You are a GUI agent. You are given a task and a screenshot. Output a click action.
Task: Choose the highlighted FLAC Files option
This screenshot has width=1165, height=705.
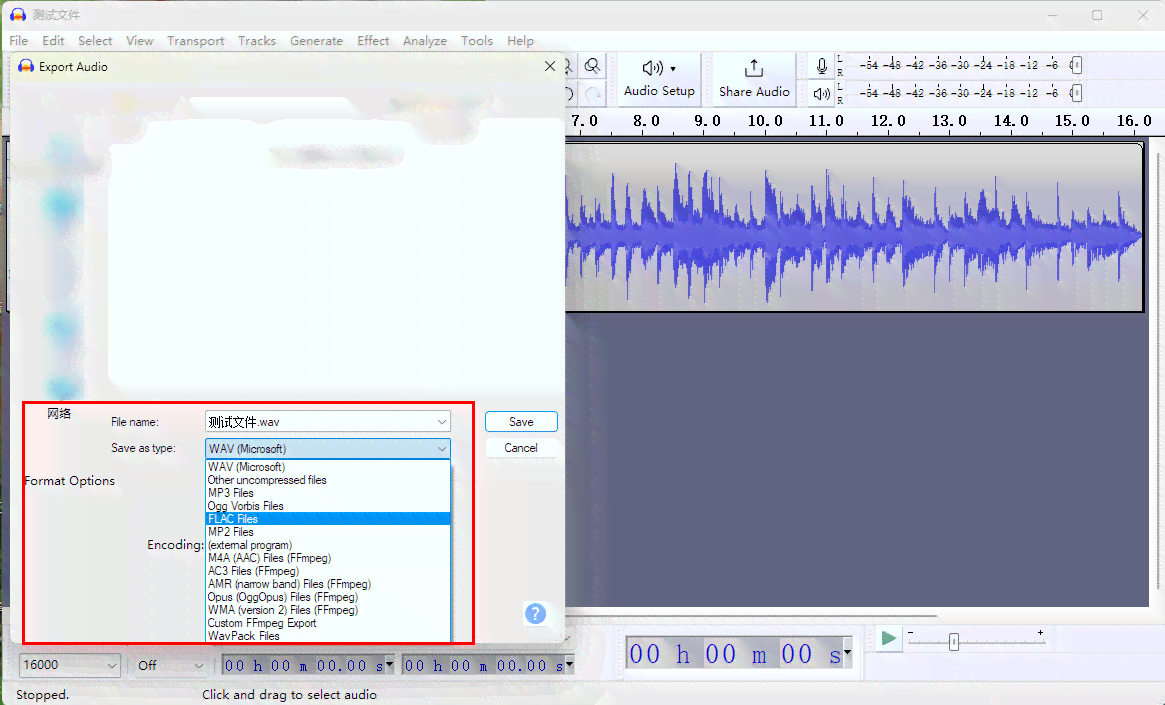pyautogui.click(x=328, y=519)
